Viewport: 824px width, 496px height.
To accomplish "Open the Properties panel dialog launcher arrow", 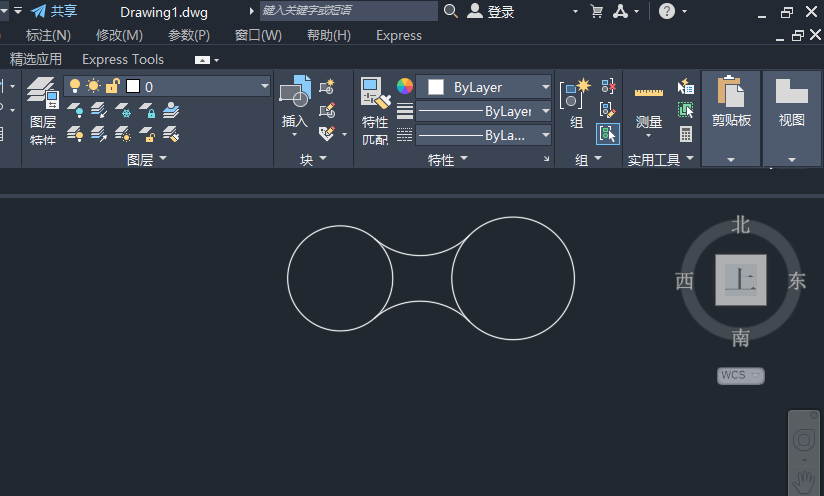I will 546,159.
